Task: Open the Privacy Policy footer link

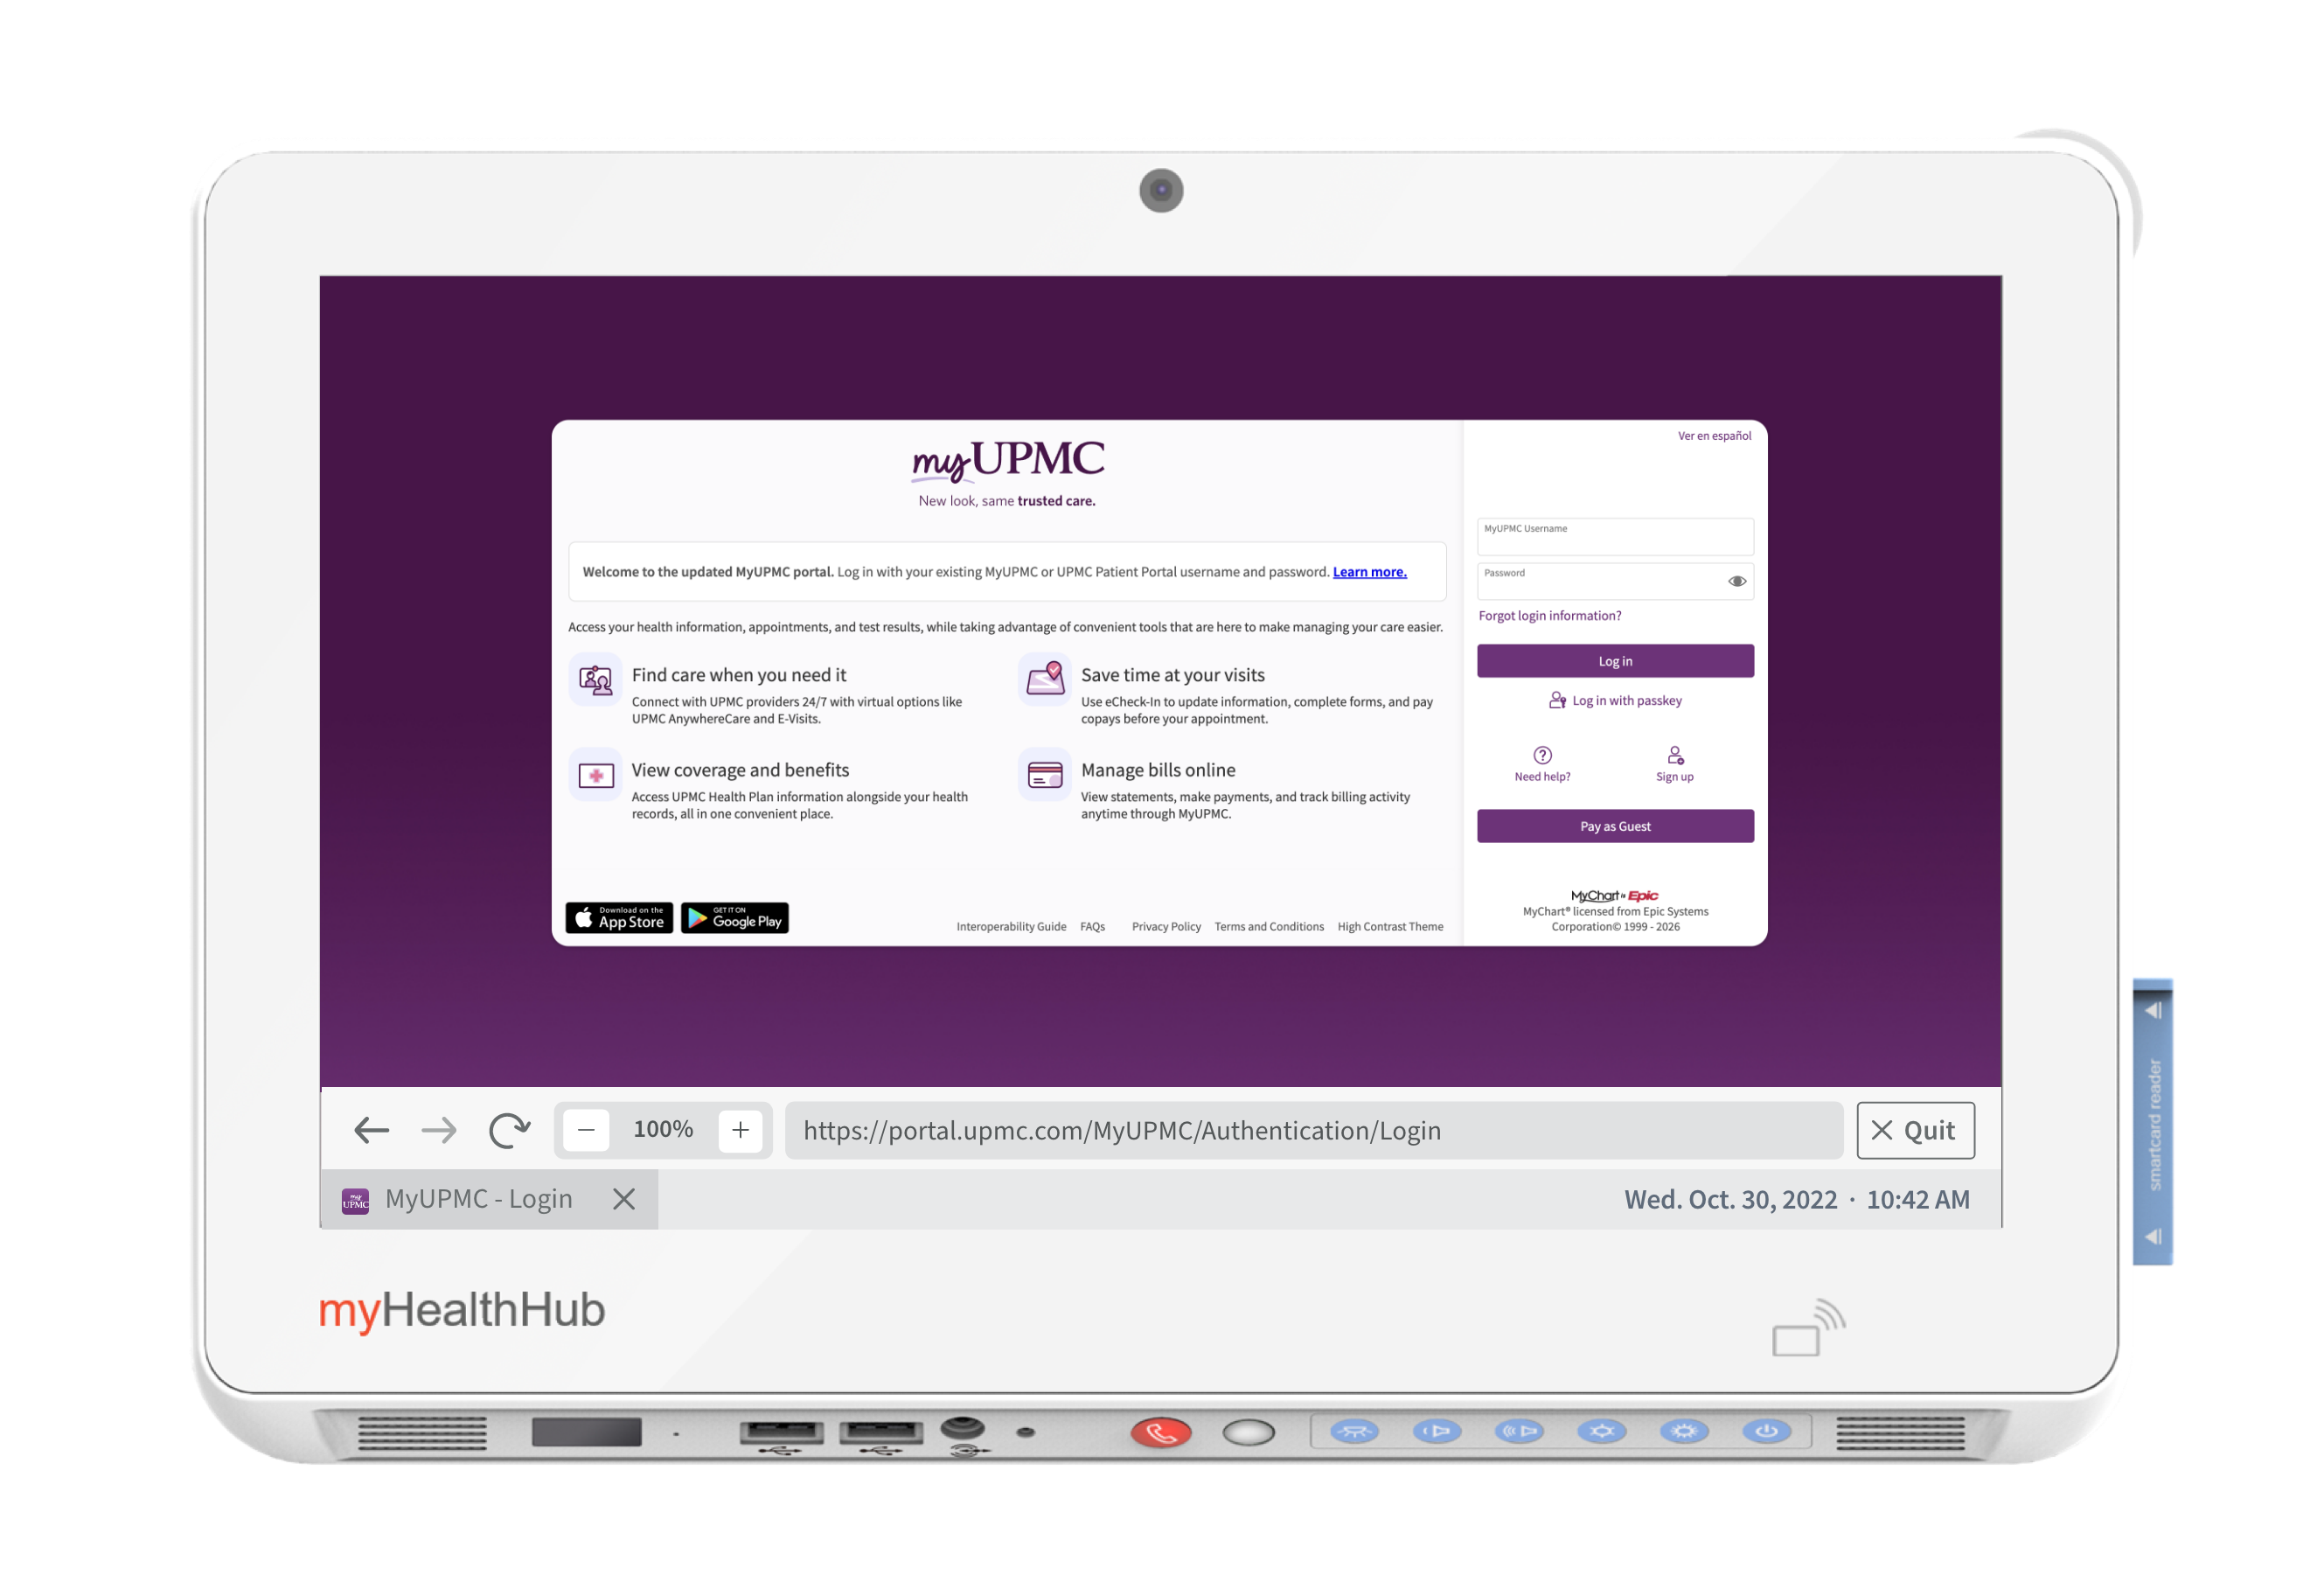Action: click(x=1166, y=926)
